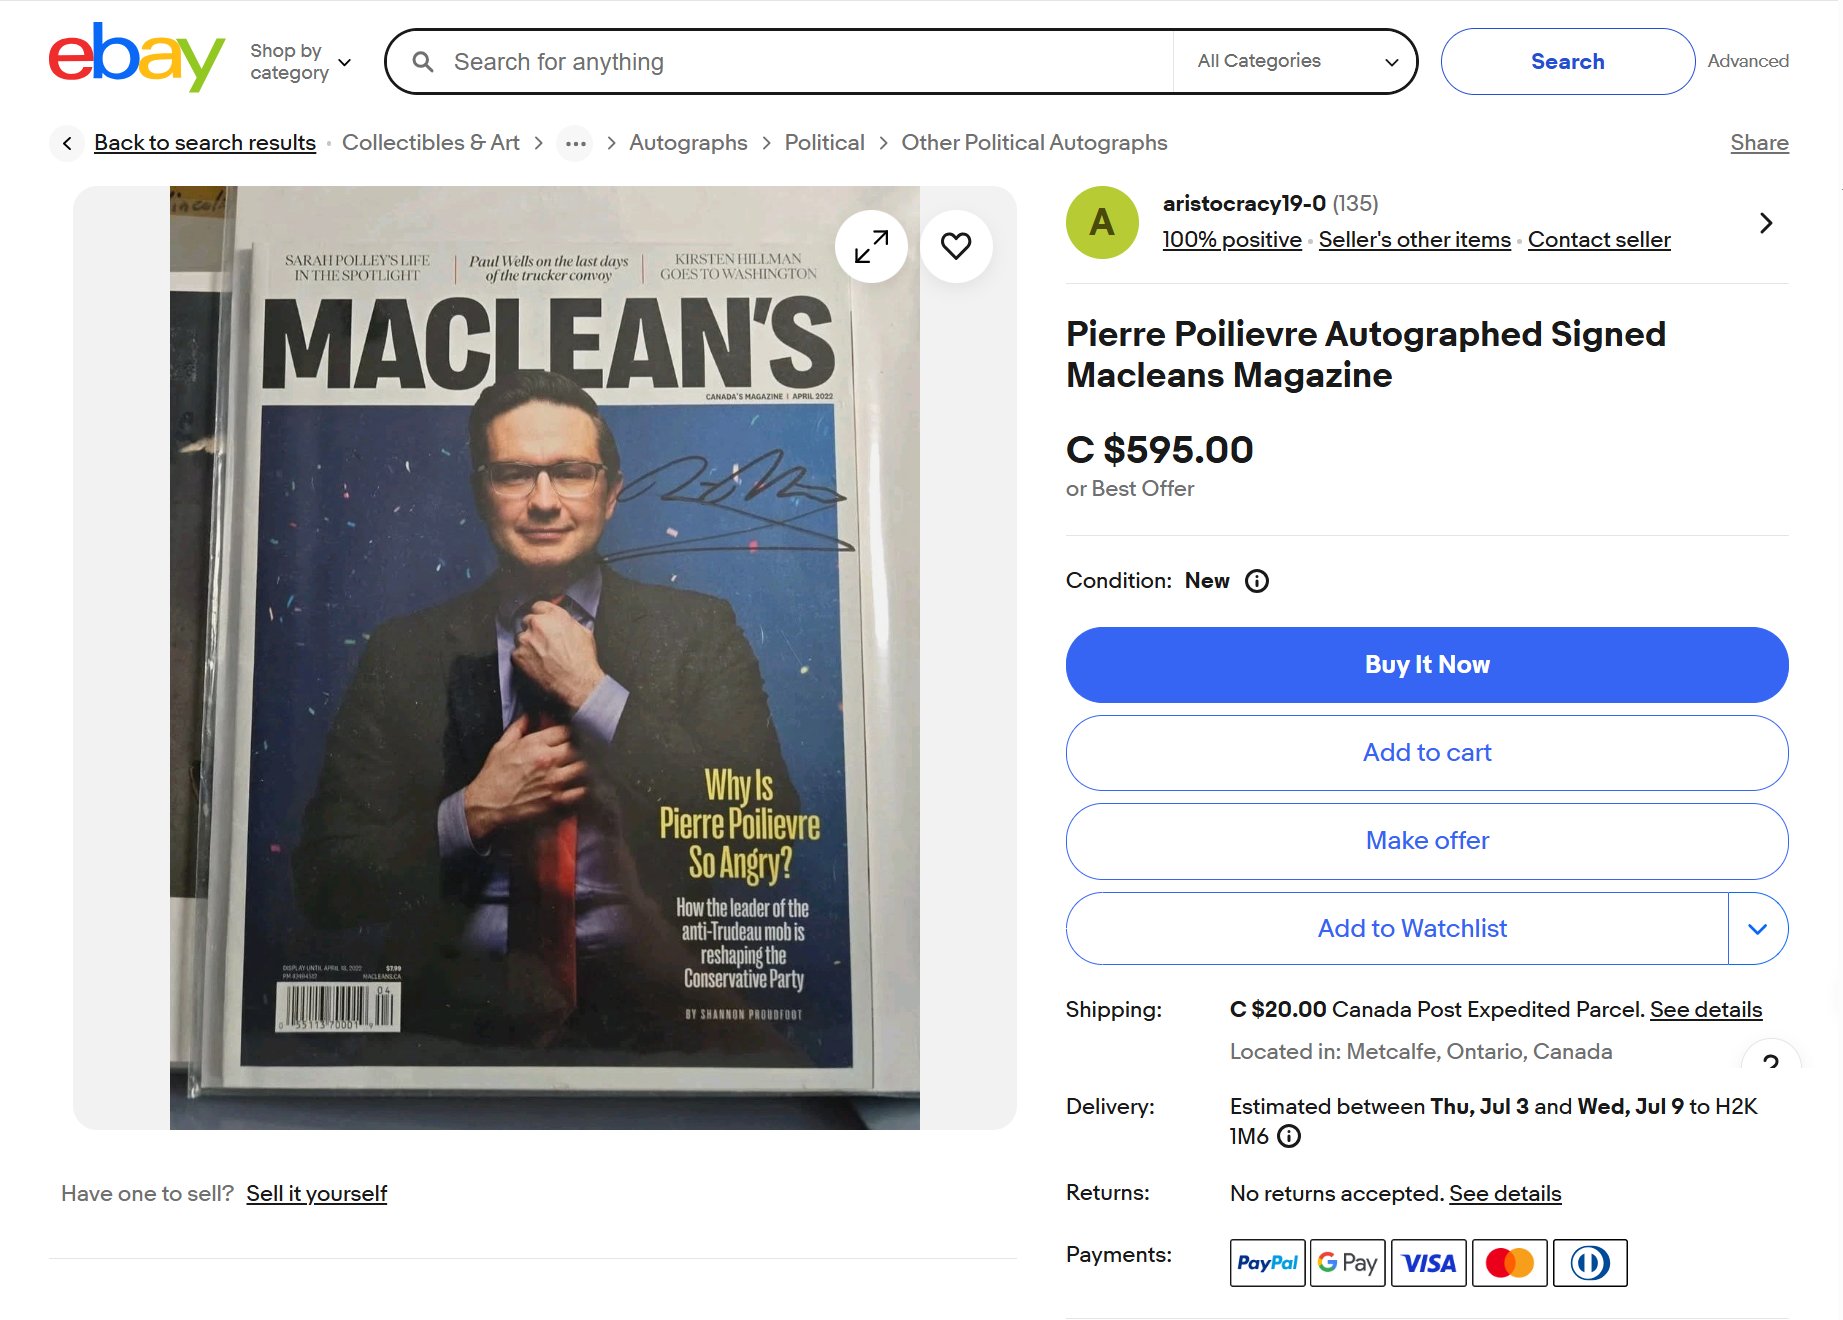Click seller avatar with letter A

(x=1102, y=222)
